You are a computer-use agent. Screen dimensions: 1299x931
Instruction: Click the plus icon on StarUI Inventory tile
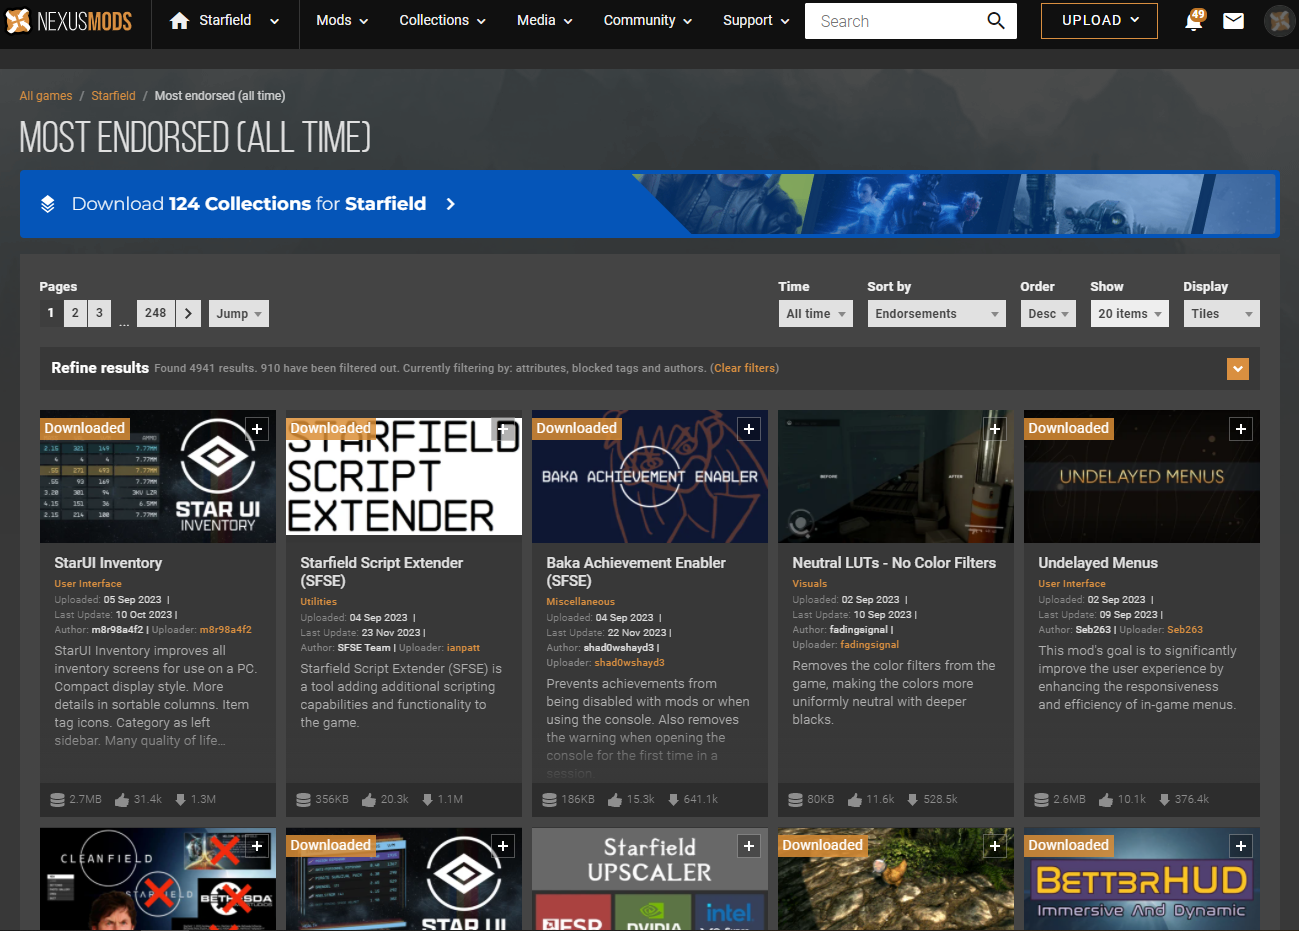(257, 429)
